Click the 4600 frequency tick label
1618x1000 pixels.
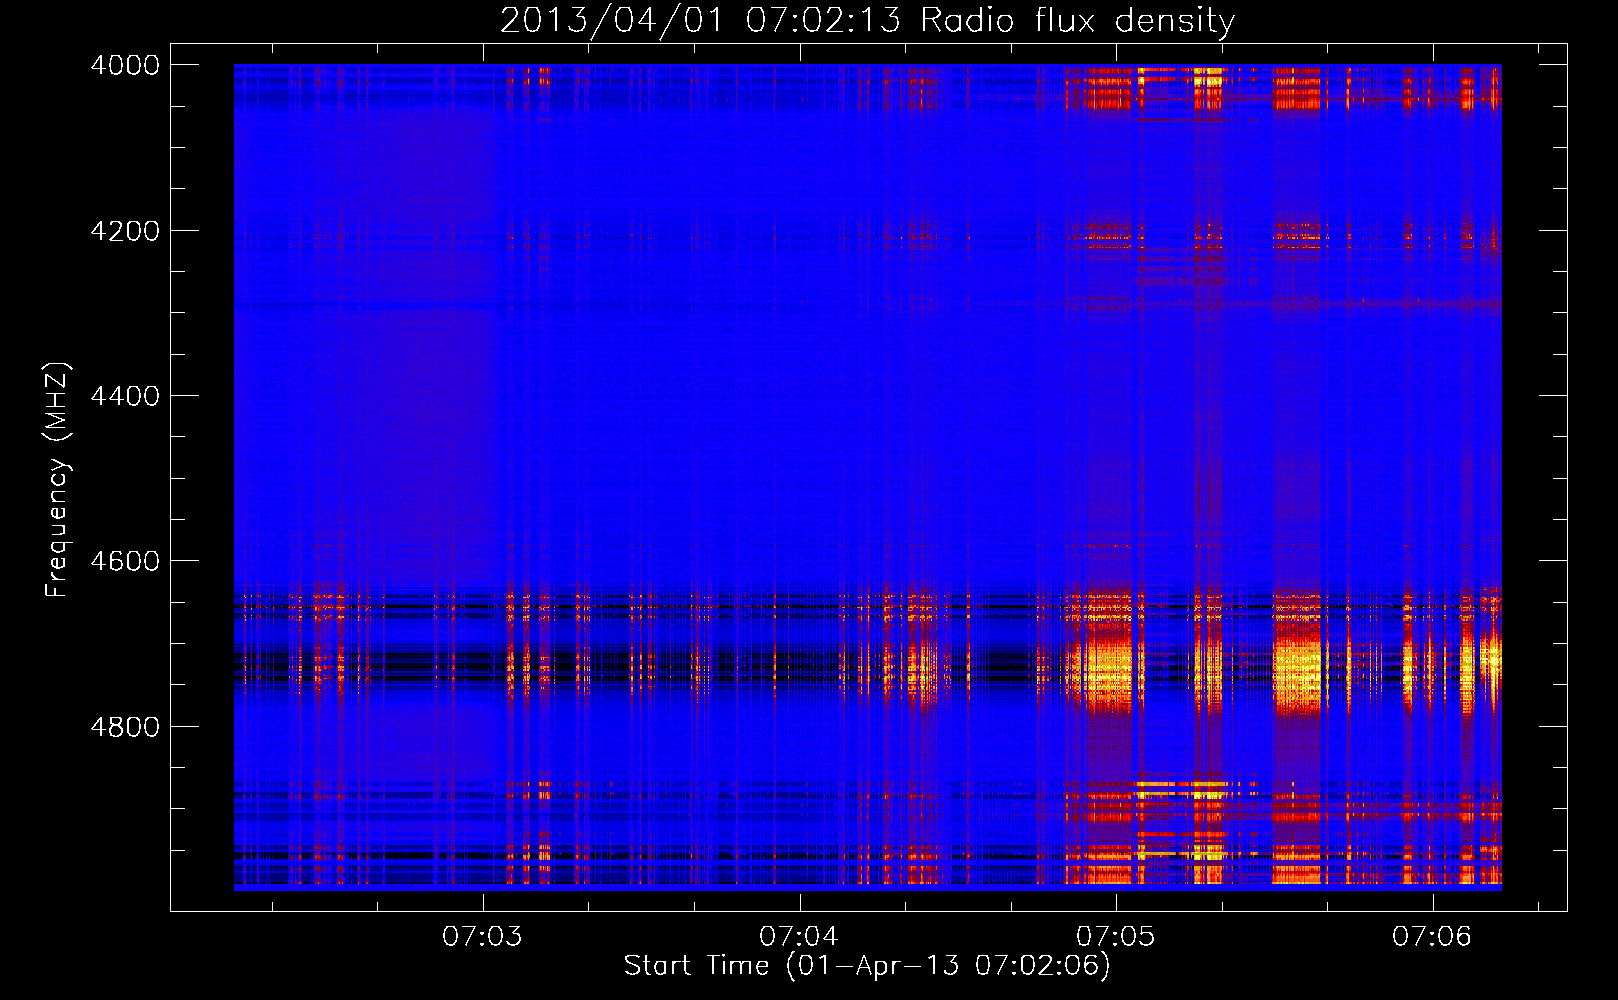(x=125, y=561)
